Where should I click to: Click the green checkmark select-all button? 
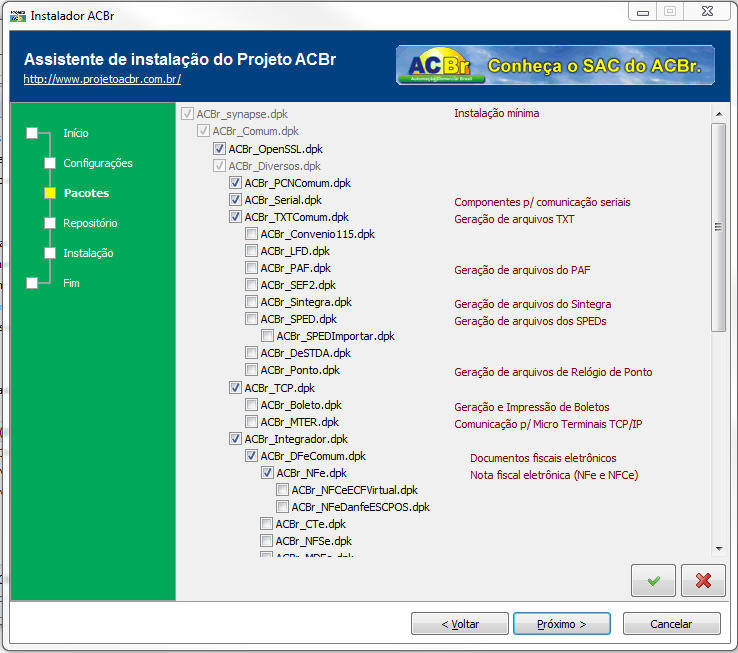click(x=653, y=580)
